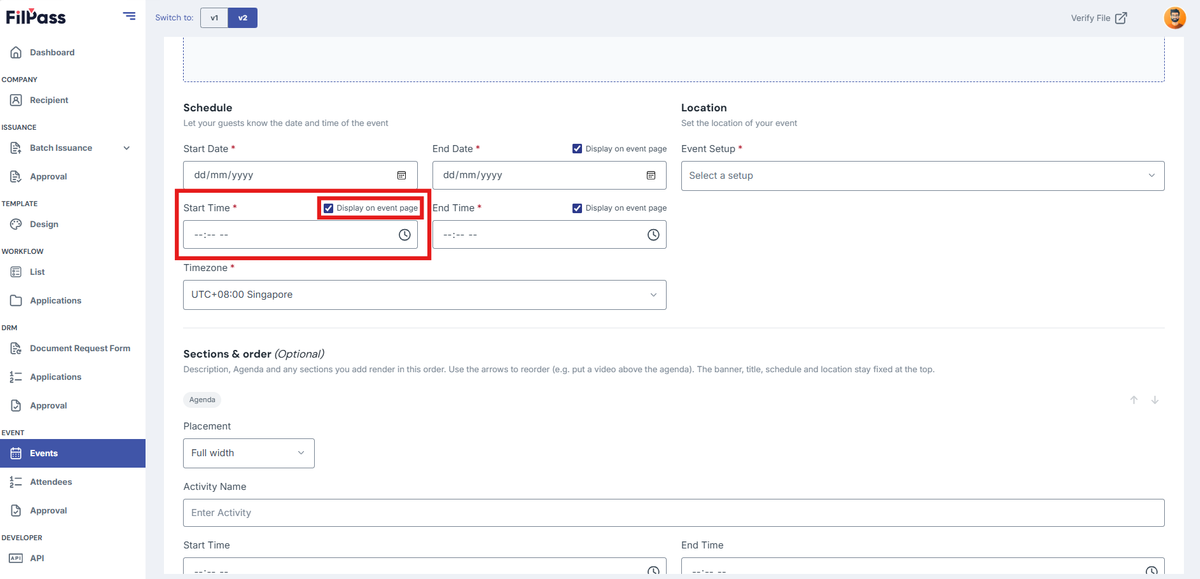The height and width of the screenshot is (579, 1200).
Task: Collapse the sidebar with the menu icon
Action: (129, 16)
